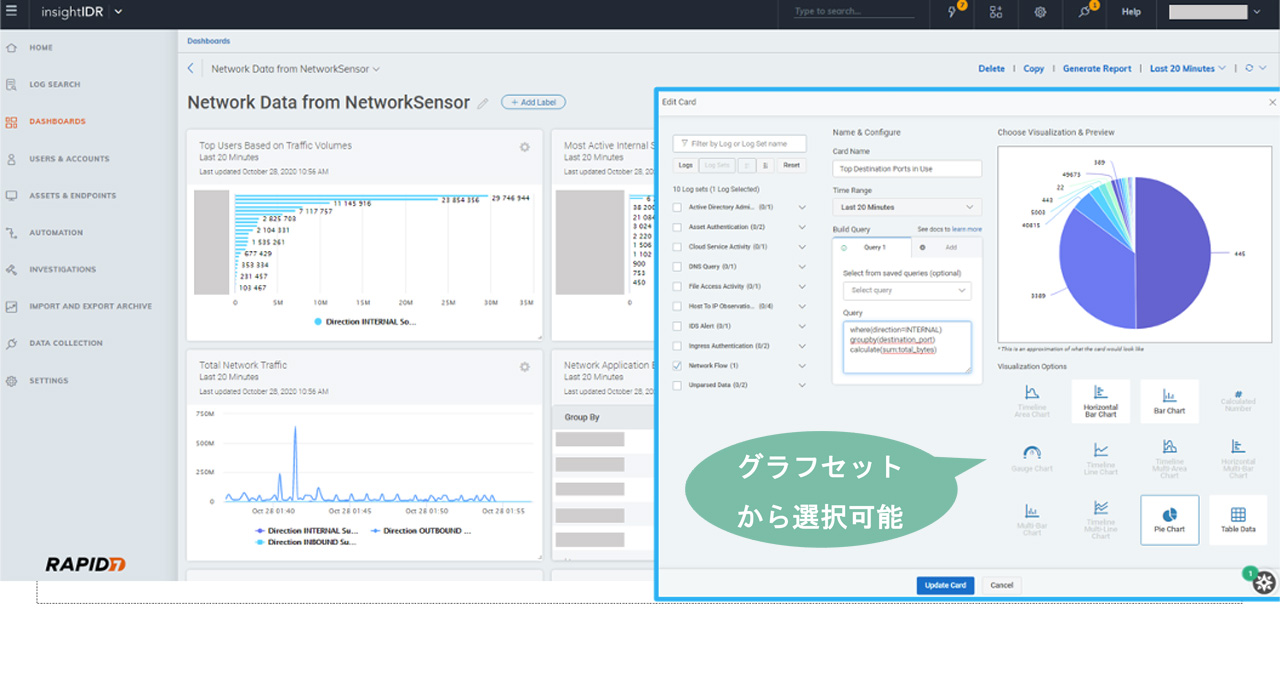The image size is (1280, 700).
Task: Switch to the Query 1 tab
Action: [872, 246]
